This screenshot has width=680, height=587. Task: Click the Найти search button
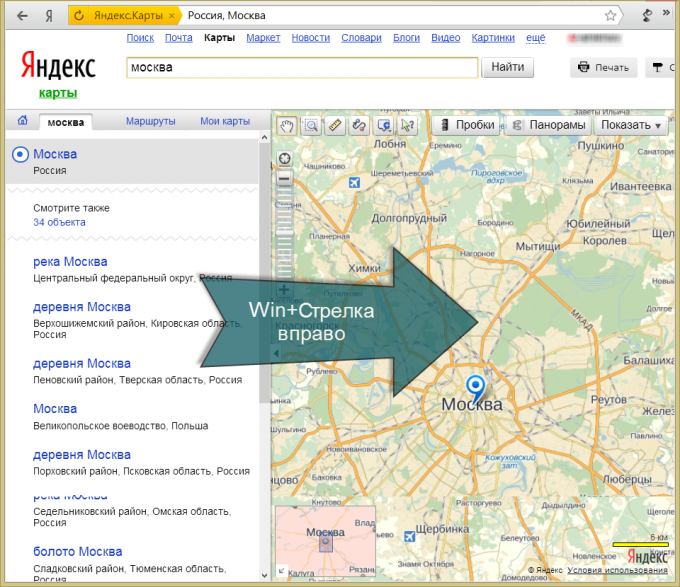pos(507,68)
